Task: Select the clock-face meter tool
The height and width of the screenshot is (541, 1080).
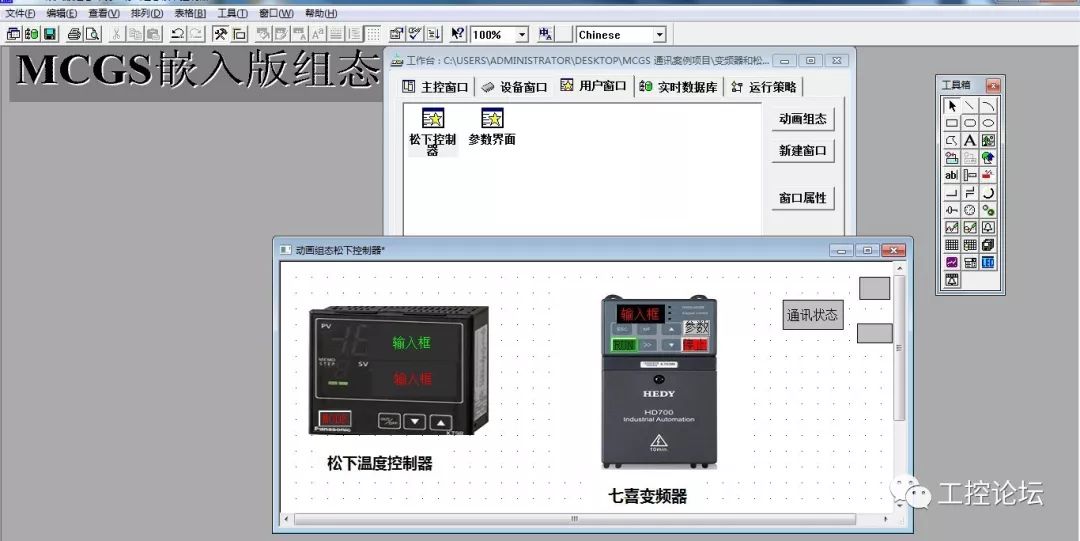Action: click(970, 210)
